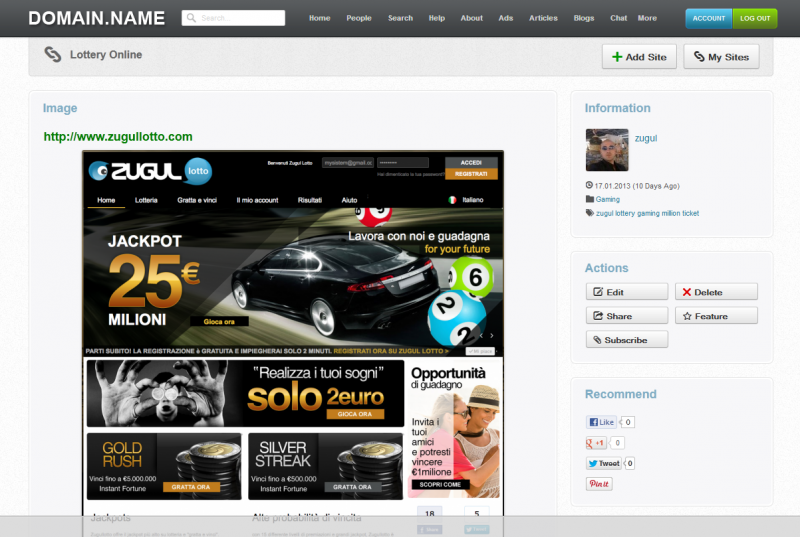Click the Information section heading
This screenshot has height=537, width=800.
(x=617, y=108)
